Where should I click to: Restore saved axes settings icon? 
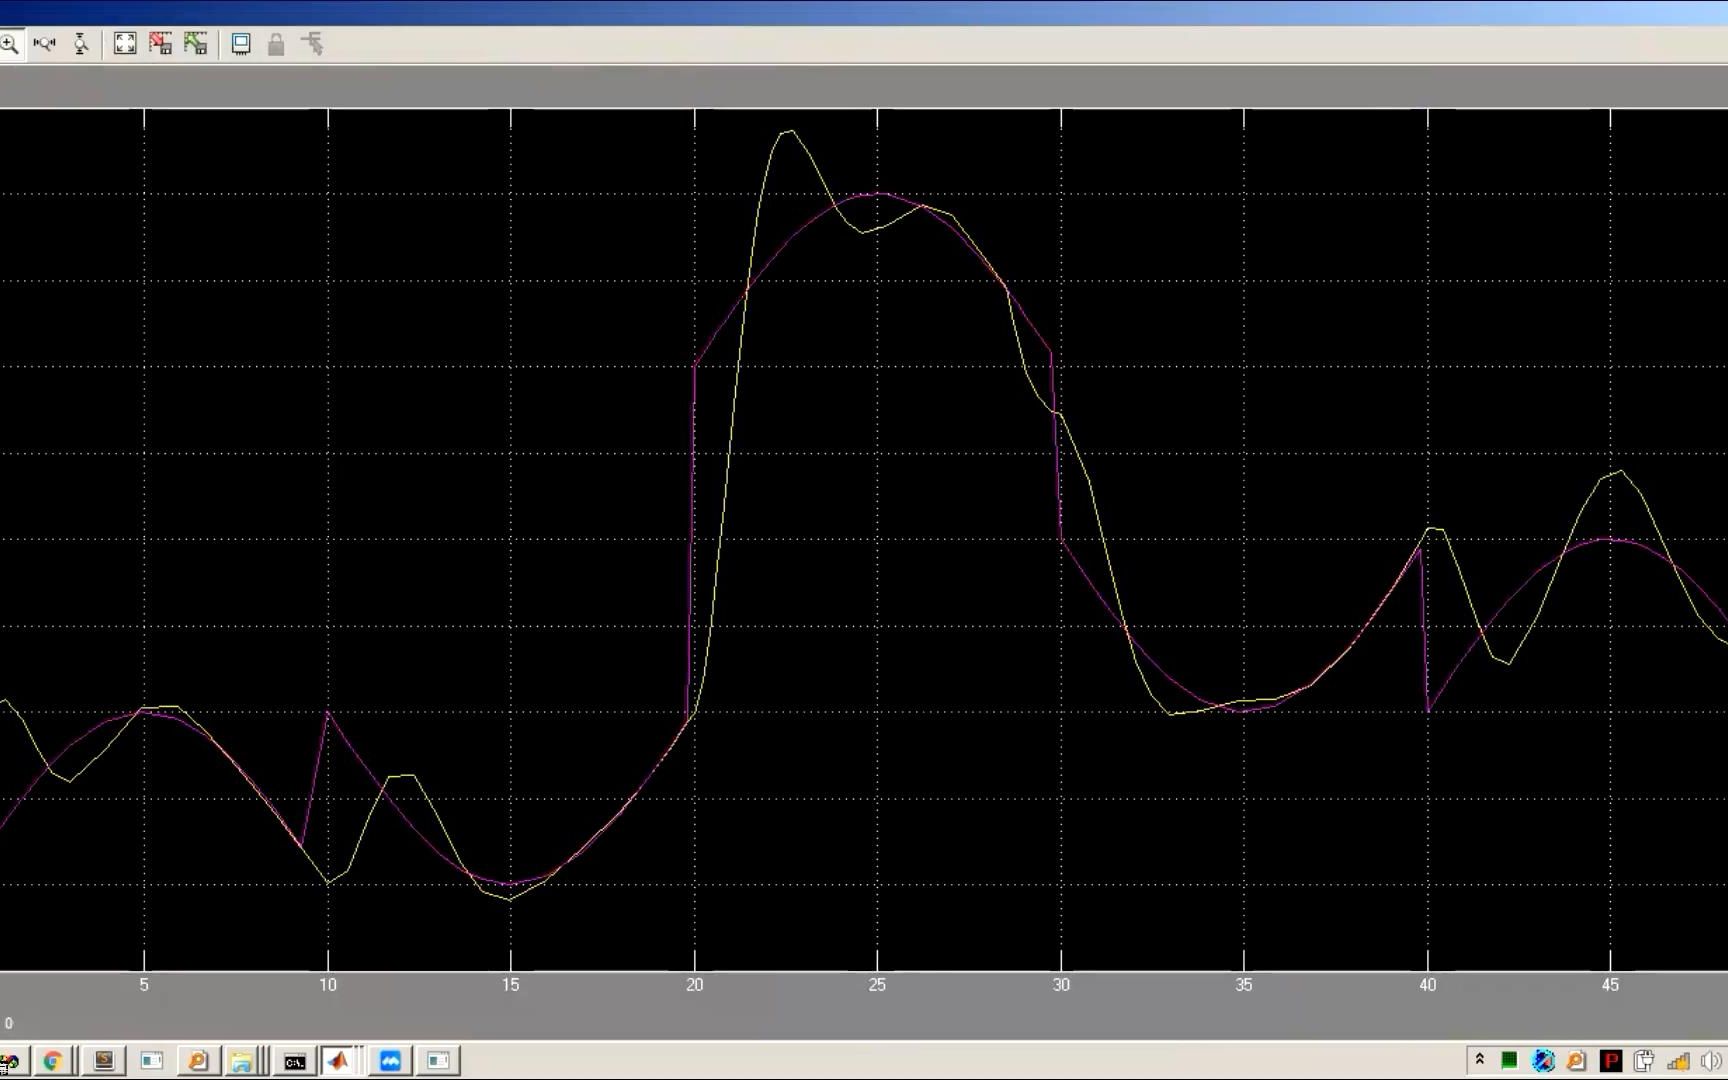(x=196, y=44)
